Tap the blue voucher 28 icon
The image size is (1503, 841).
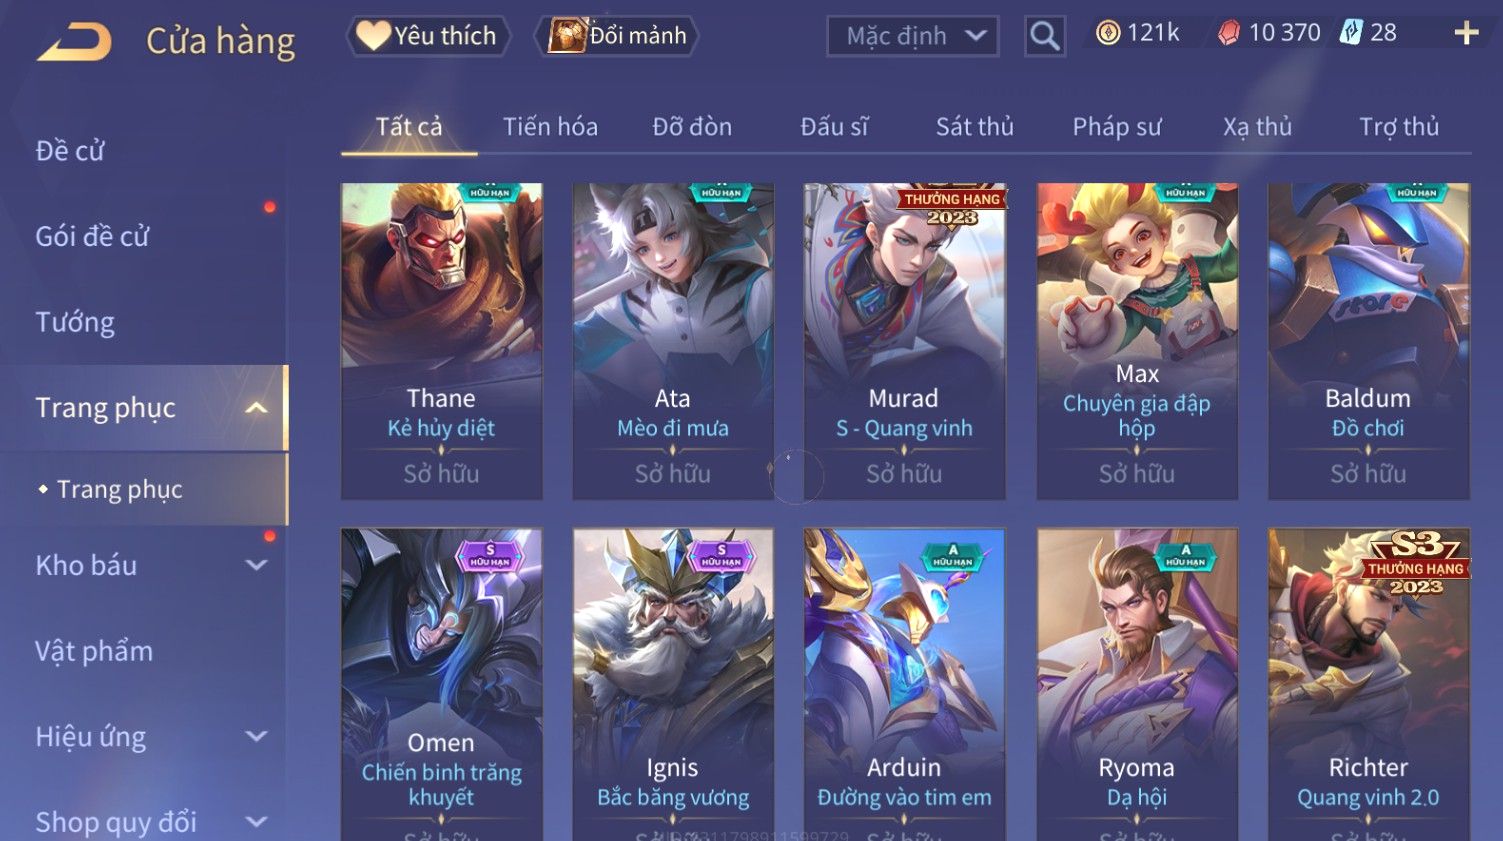tap(1351, 32)
